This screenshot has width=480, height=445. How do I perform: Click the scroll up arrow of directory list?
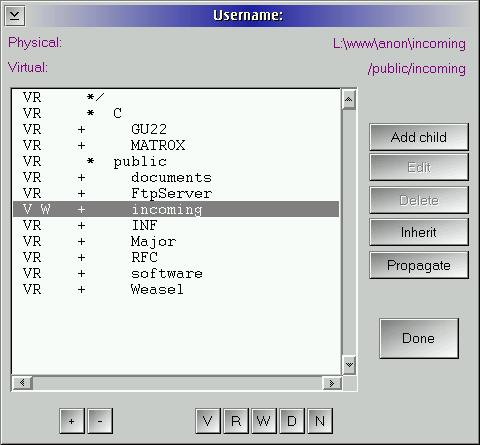349,99
